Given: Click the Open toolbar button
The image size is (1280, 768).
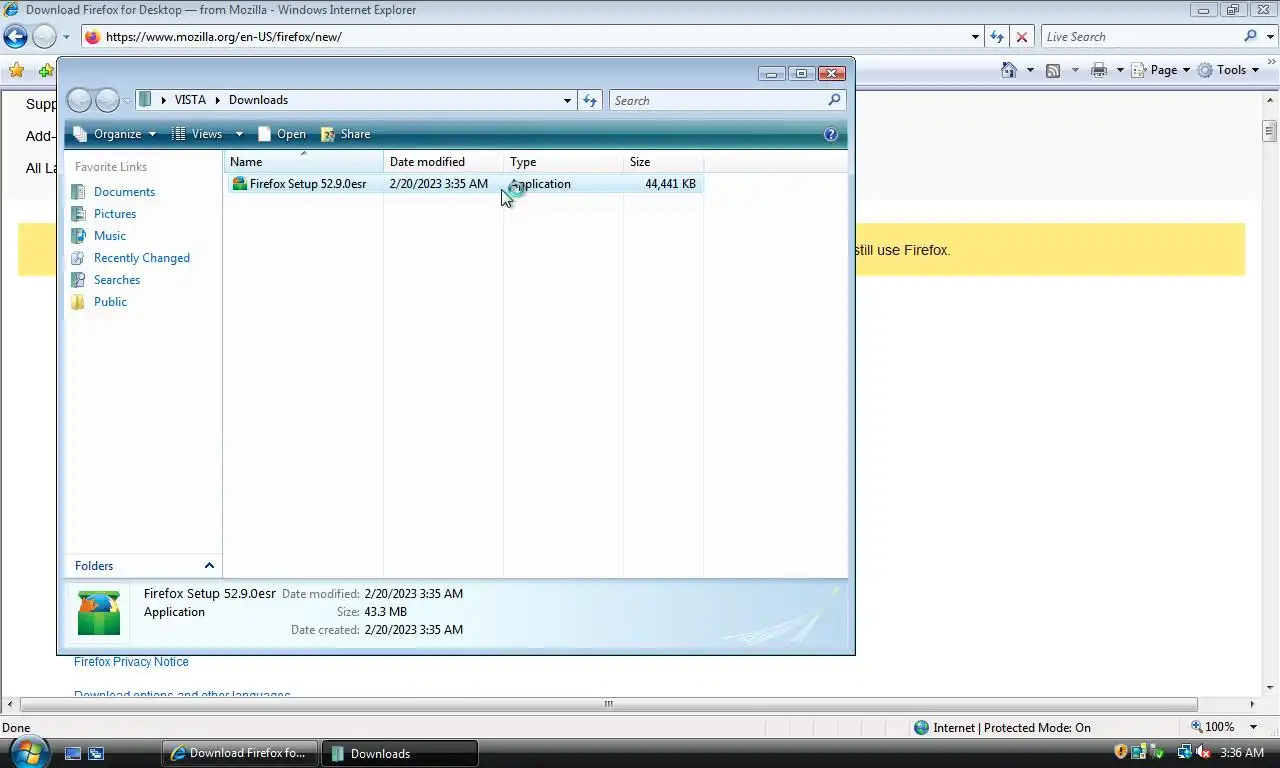Looking at the screenshot, I should point(281,134).
